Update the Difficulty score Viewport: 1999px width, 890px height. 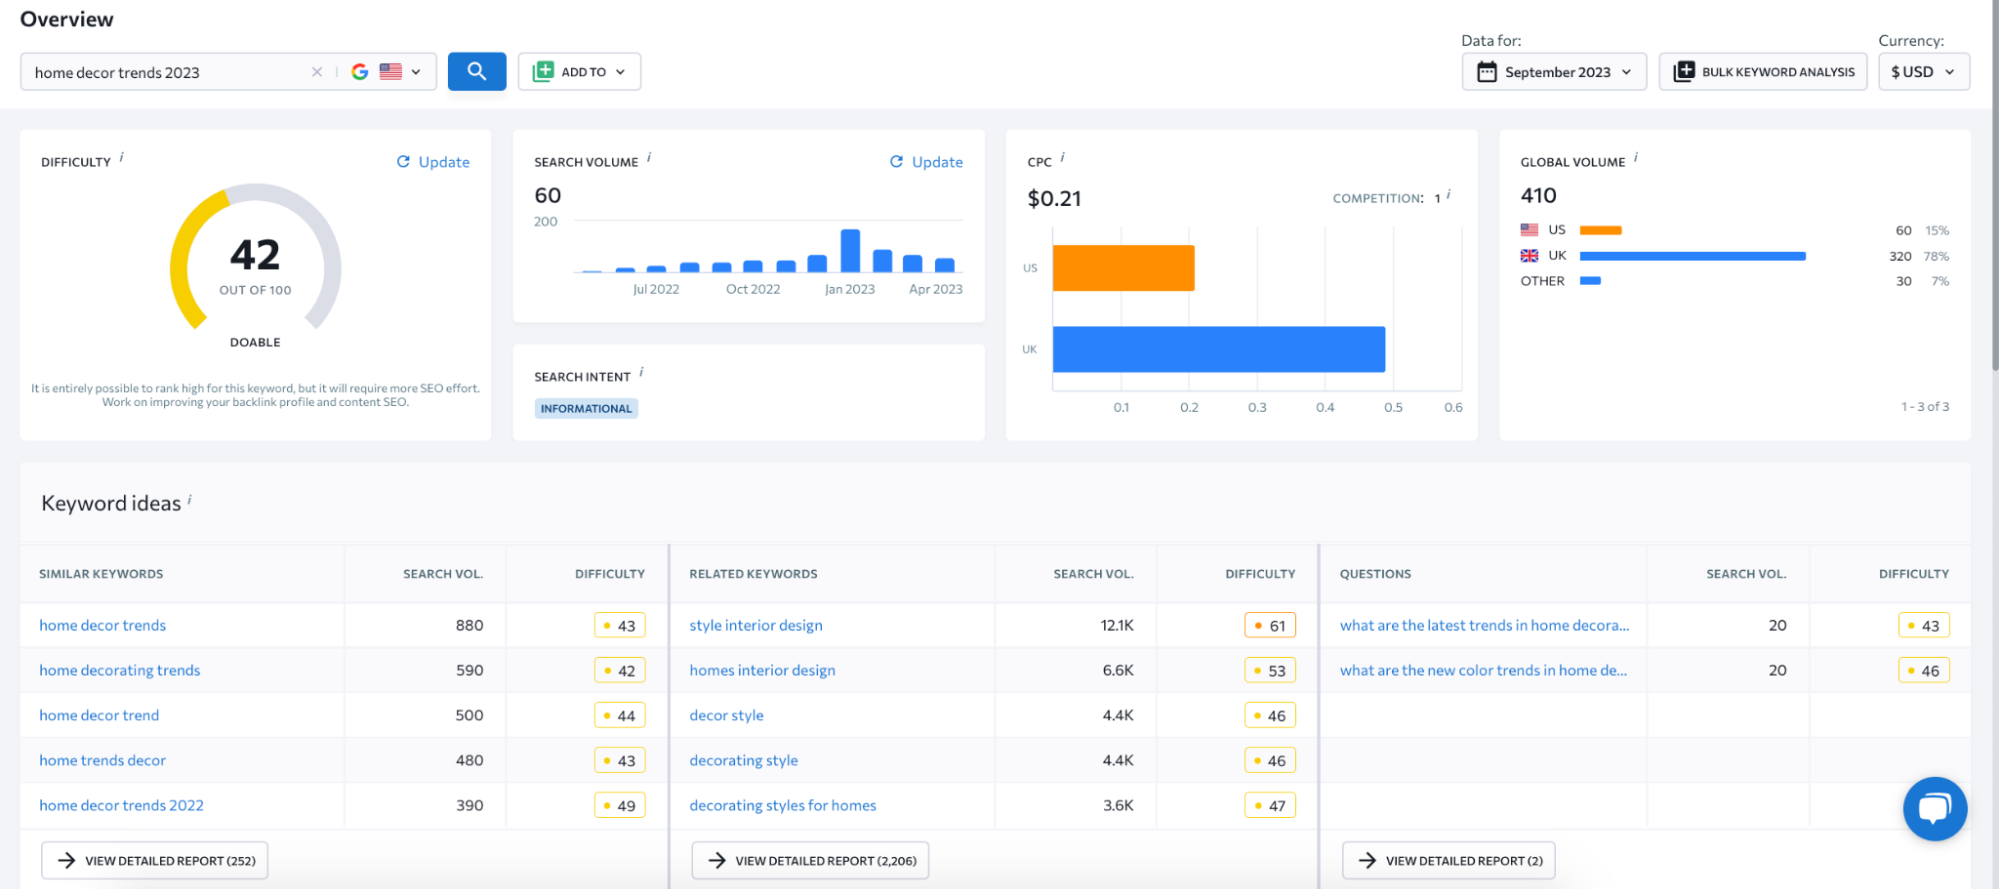point(433,162)
